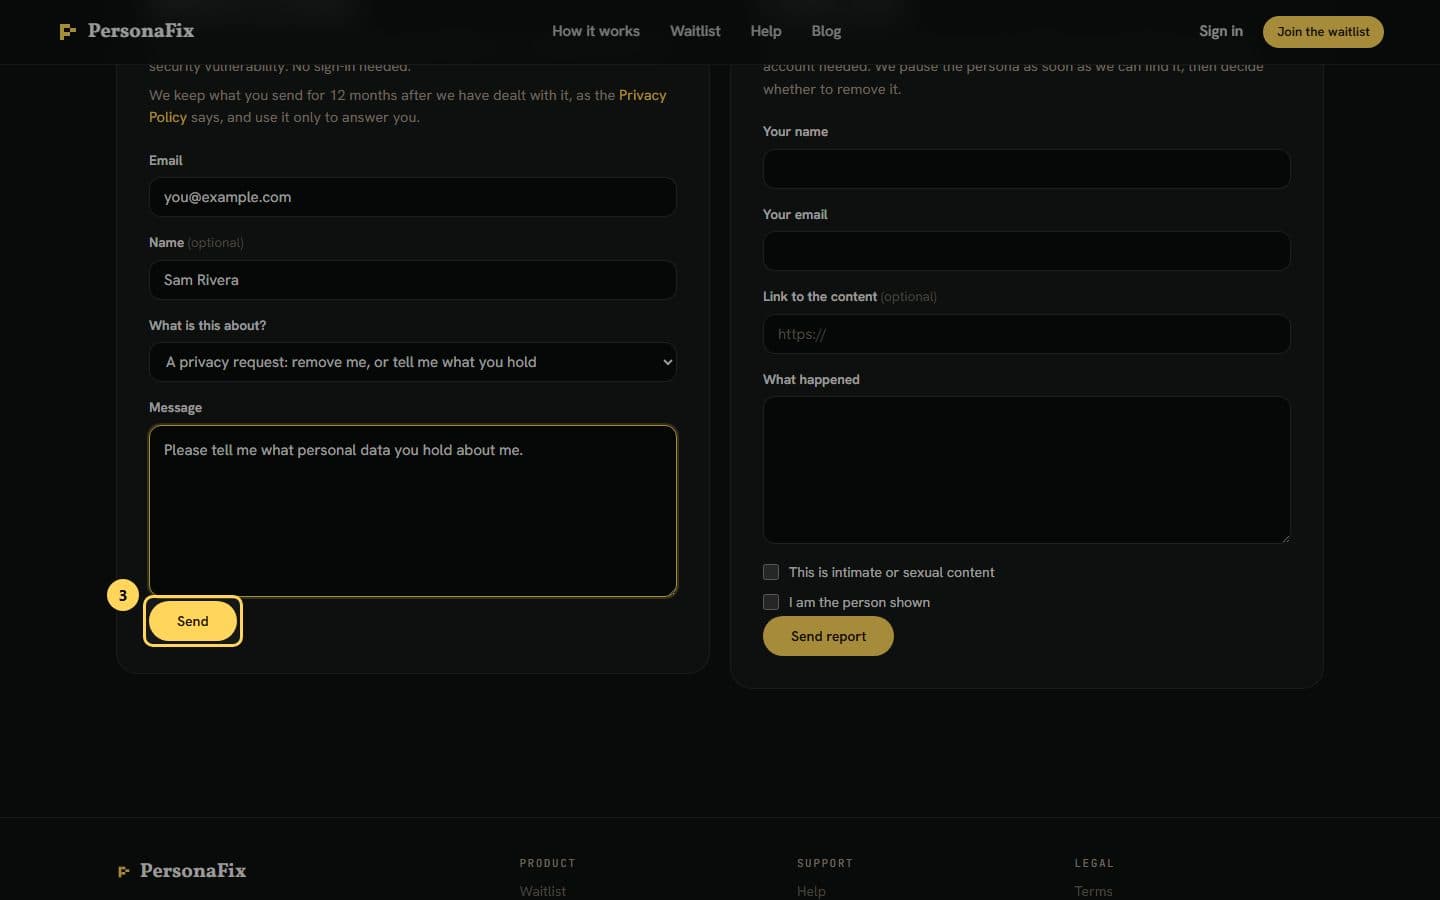Image resolution: width=1440 pixels, height=900 pixels.
Task: Click the Sign in link
Action: 1221,31
